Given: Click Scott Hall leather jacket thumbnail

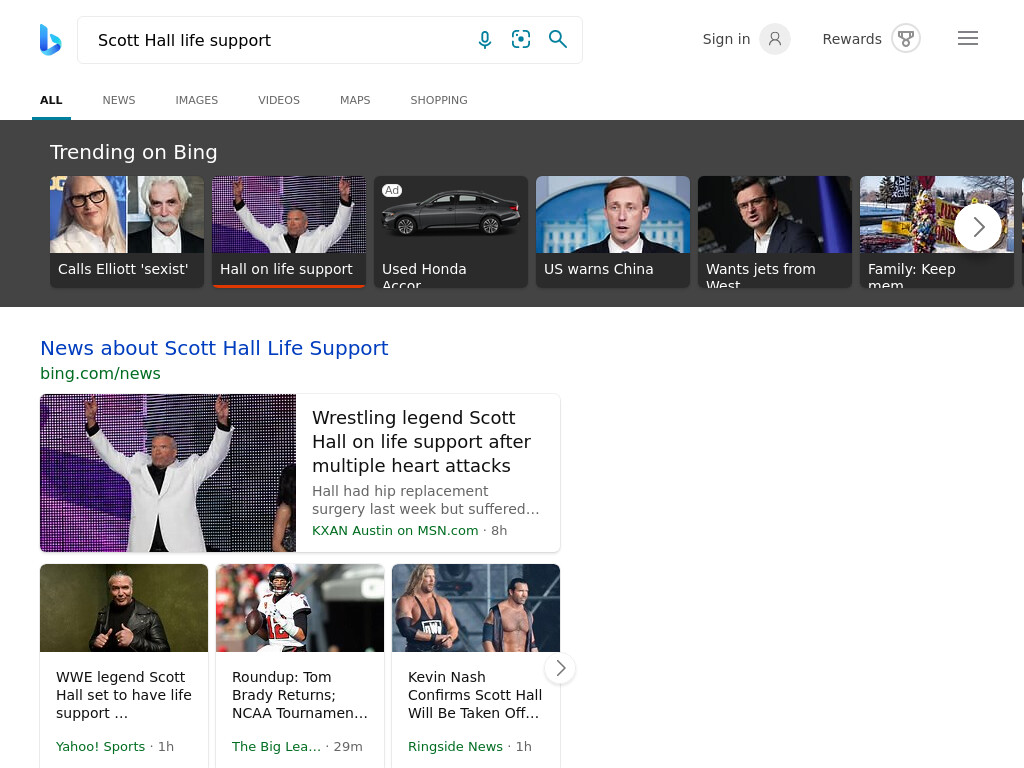Looking at the screenshot, I should [x=124, y=608].
